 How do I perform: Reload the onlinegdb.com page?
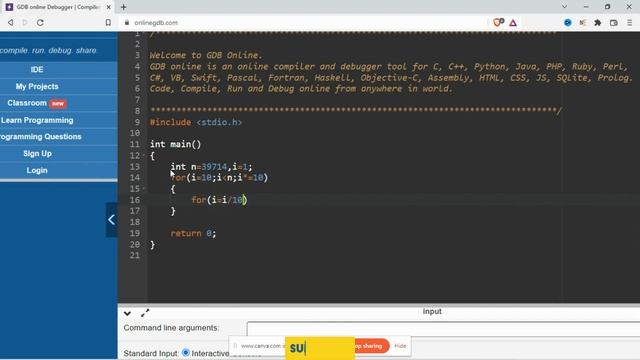pyautogui.click(x=40, y=23)
